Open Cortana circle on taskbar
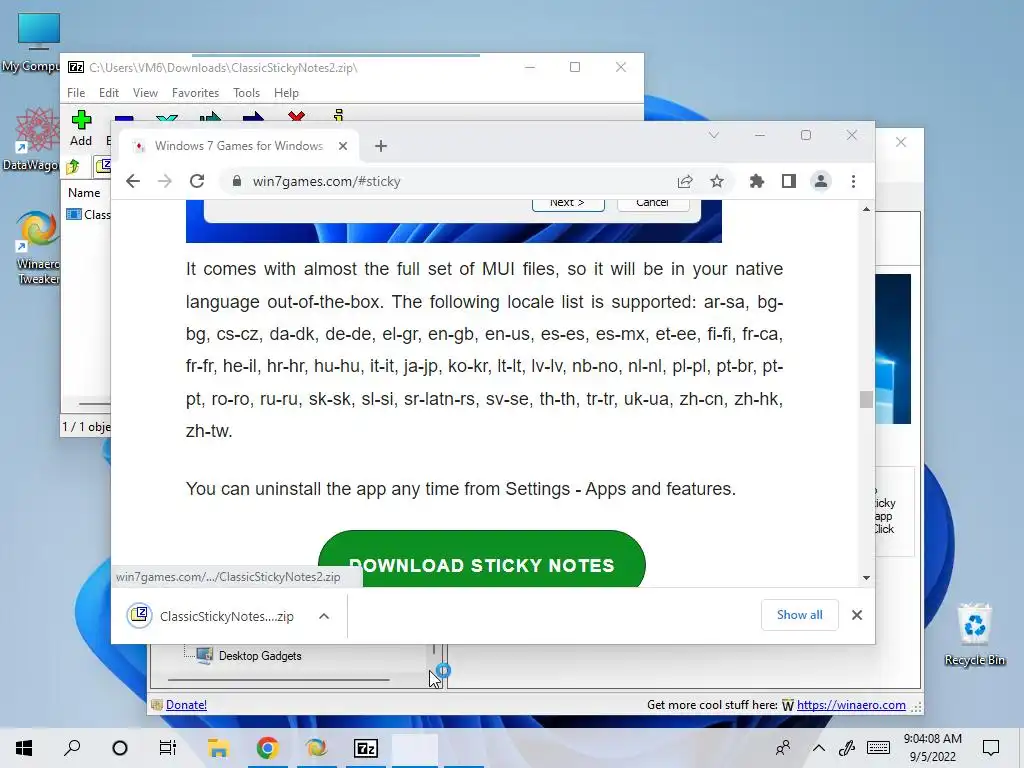The width and height of the screenshot is (1024, 768). click(120, 748)
